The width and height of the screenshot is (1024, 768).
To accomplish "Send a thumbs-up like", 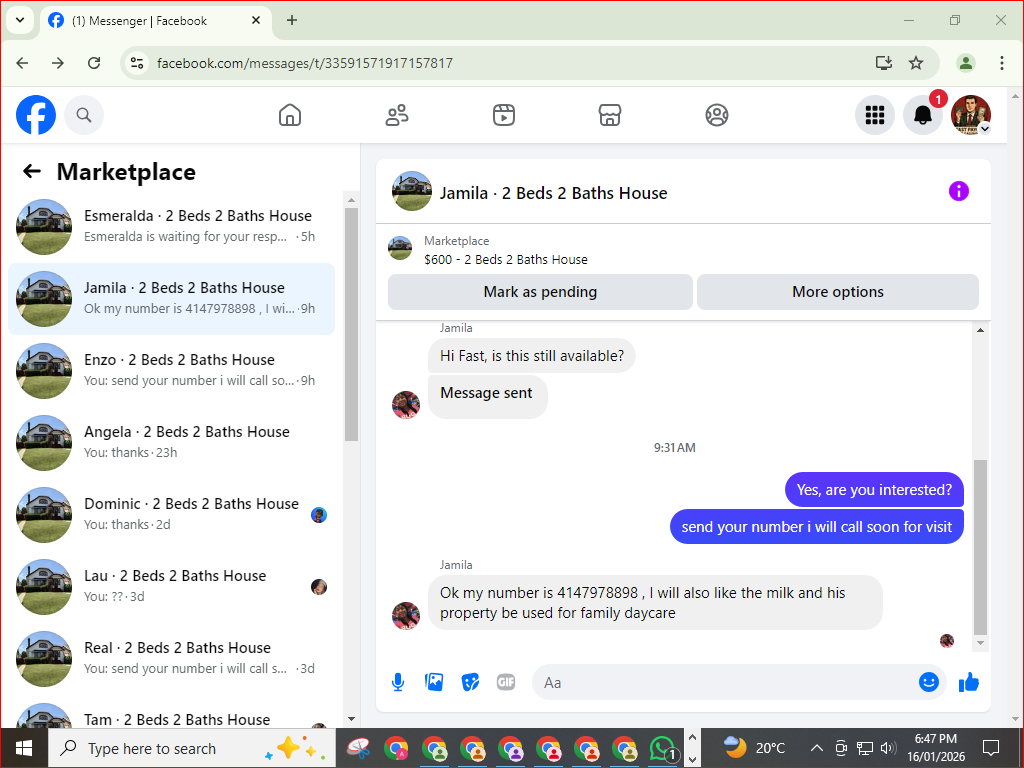I will pyautogui.click(x=969, y=682).
